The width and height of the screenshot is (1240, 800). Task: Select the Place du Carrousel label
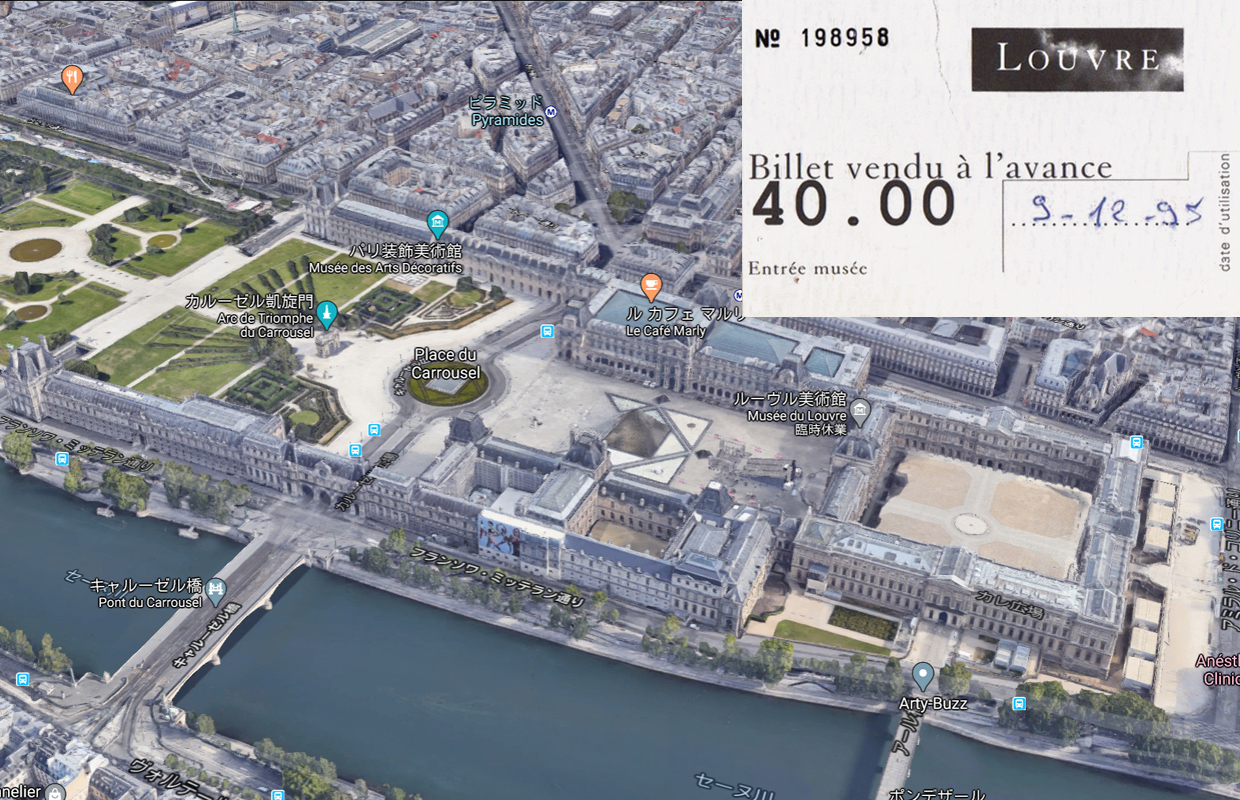click(x=446, y=364)
